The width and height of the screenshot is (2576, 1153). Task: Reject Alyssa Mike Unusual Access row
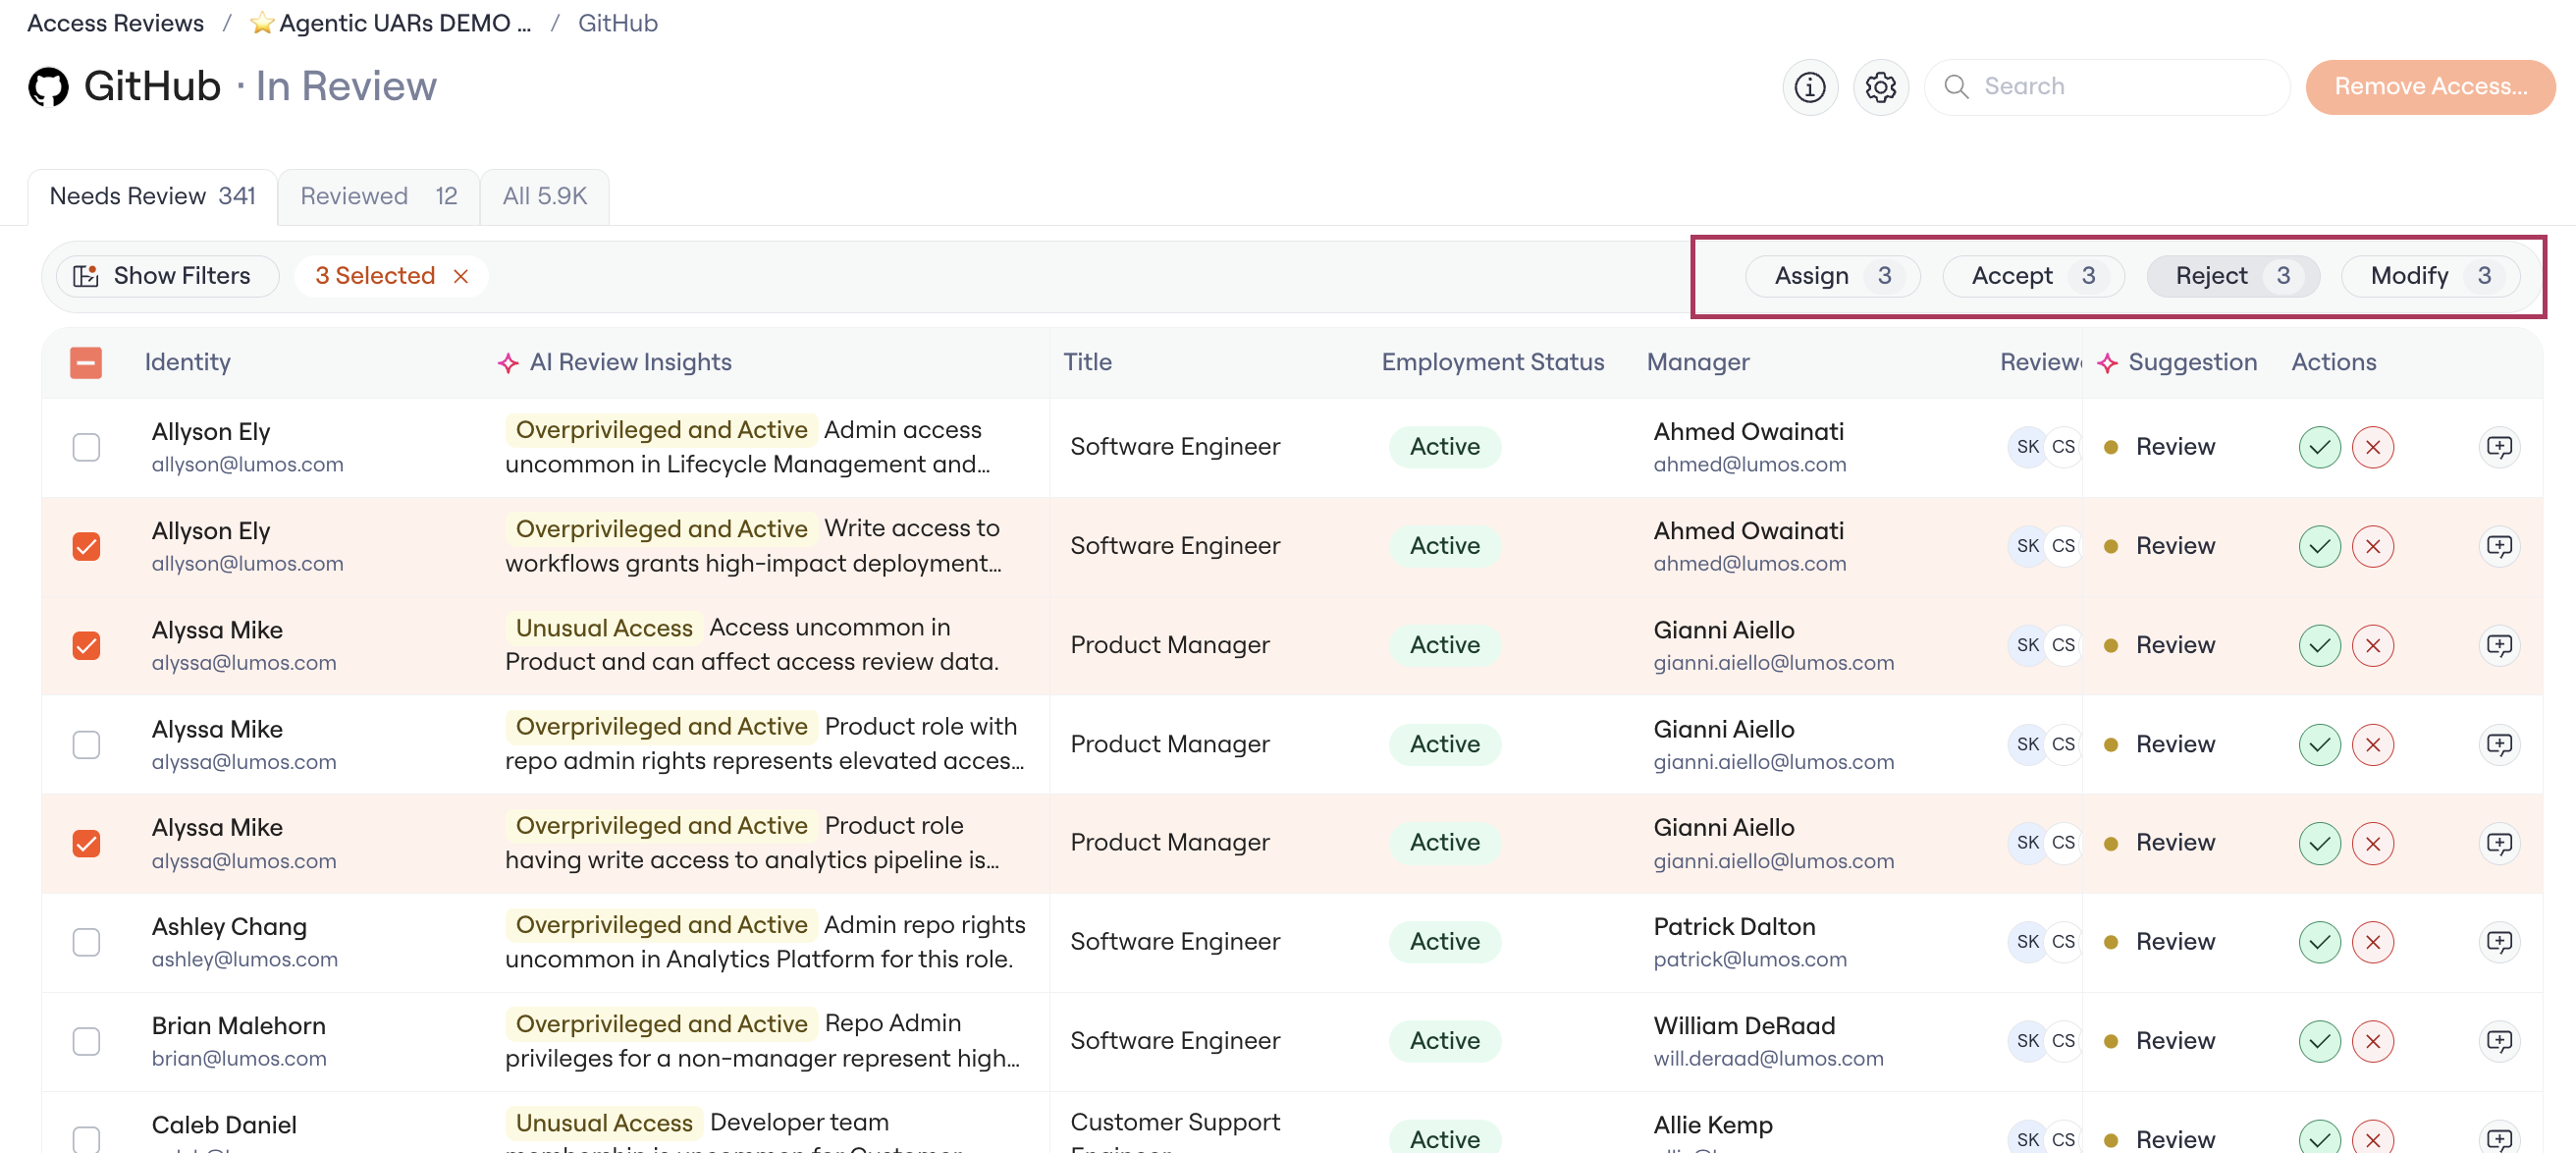[2372, 645]
